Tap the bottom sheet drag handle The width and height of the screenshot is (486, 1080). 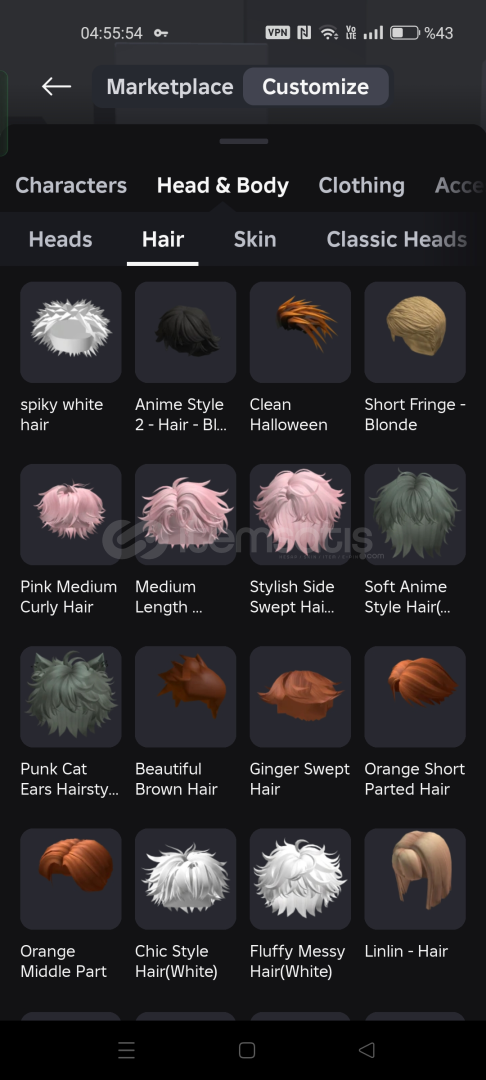pos(244,141)
